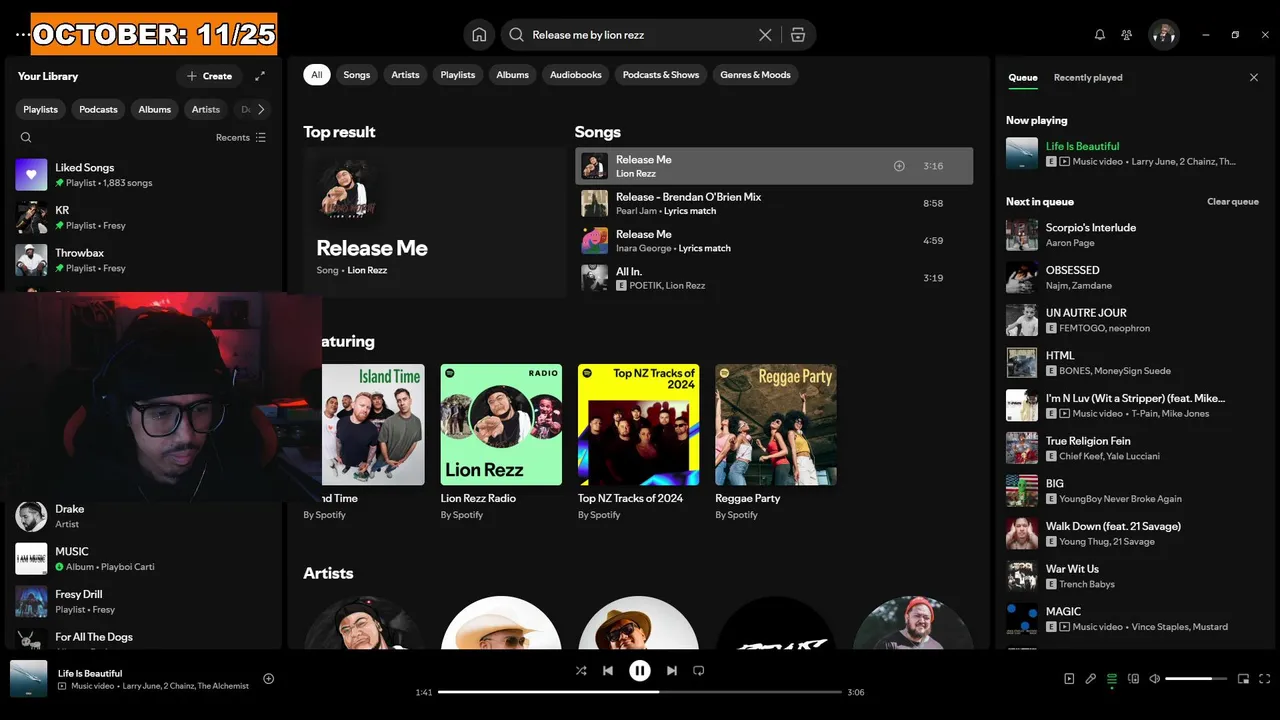Toggle Podcasts filter in Your Library
Screen dimensions: 1280x720
click(x=98, y=109)
